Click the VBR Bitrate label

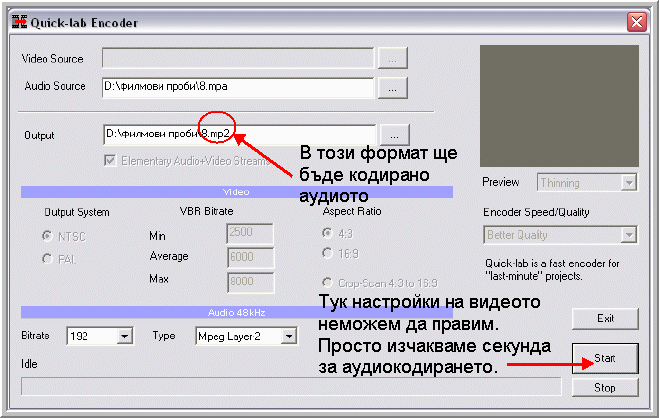click(206, 211)
